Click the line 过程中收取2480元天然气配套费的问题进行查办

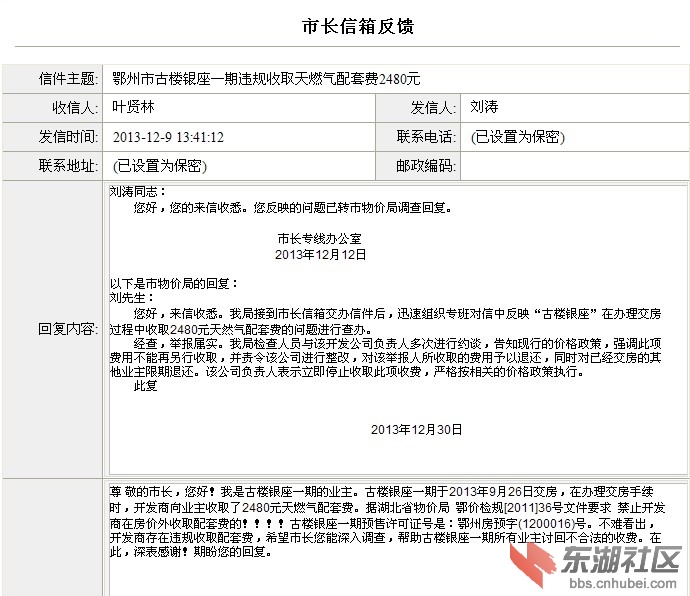point(242,329)
